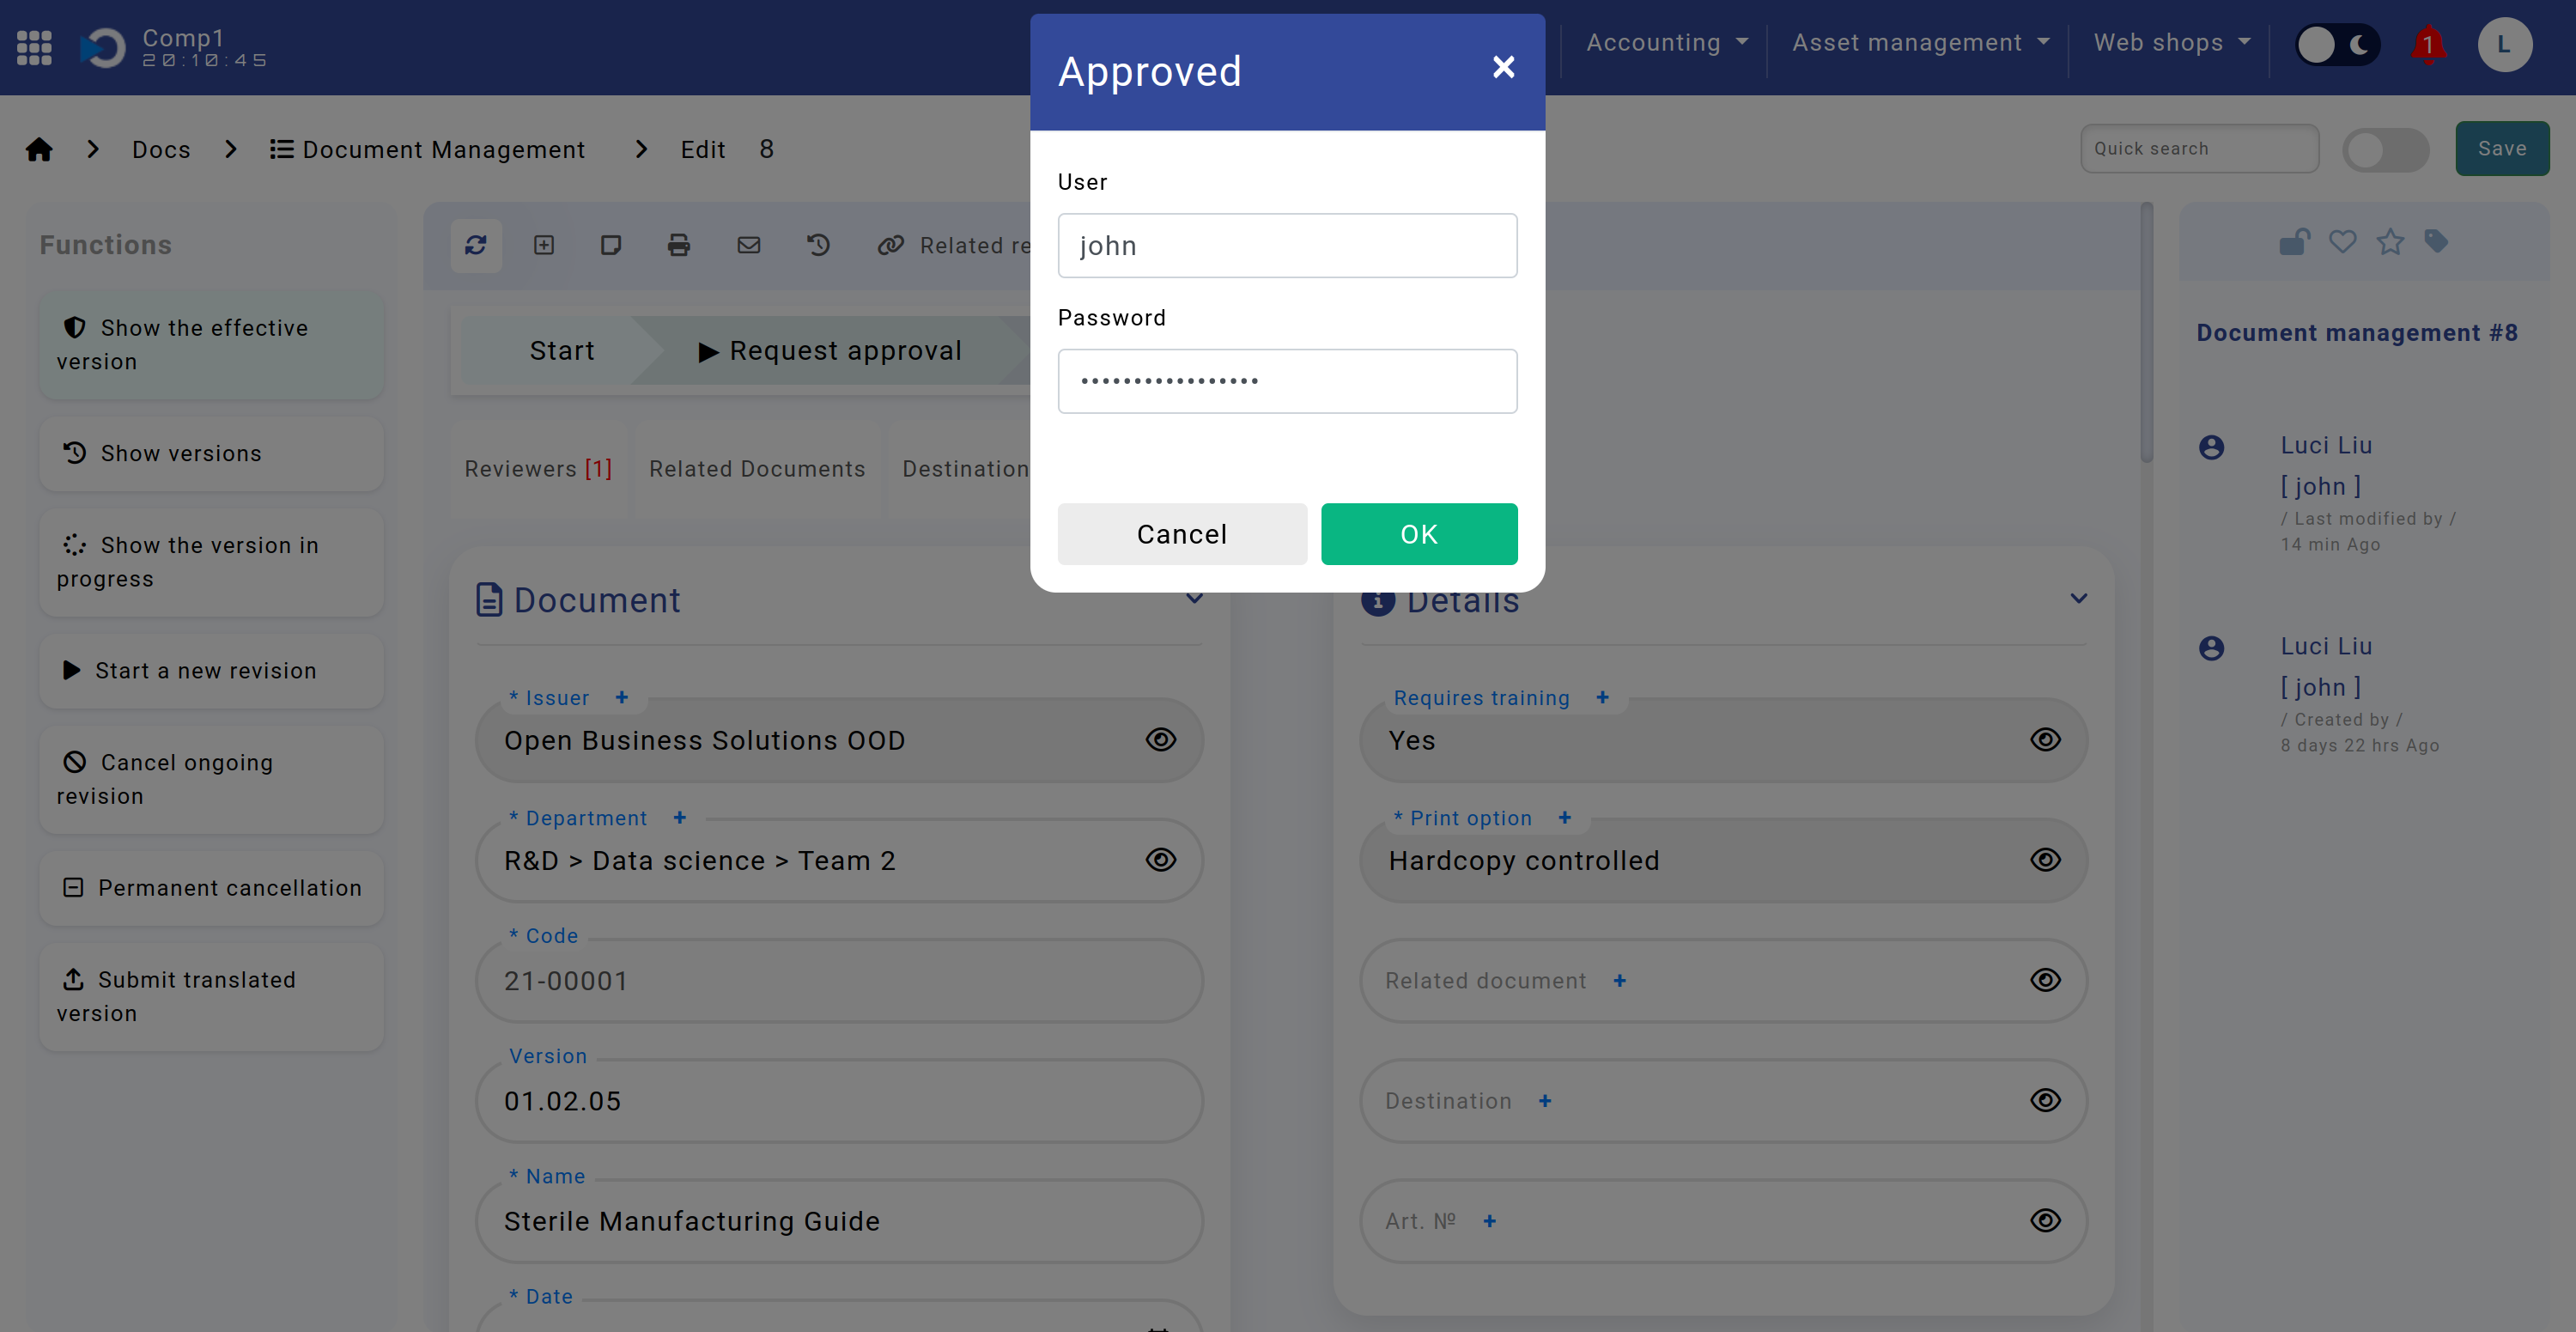2576x1332 pixels.
Task: Click the email envelope icon in toolbar
Action: (x=749, y=245)
